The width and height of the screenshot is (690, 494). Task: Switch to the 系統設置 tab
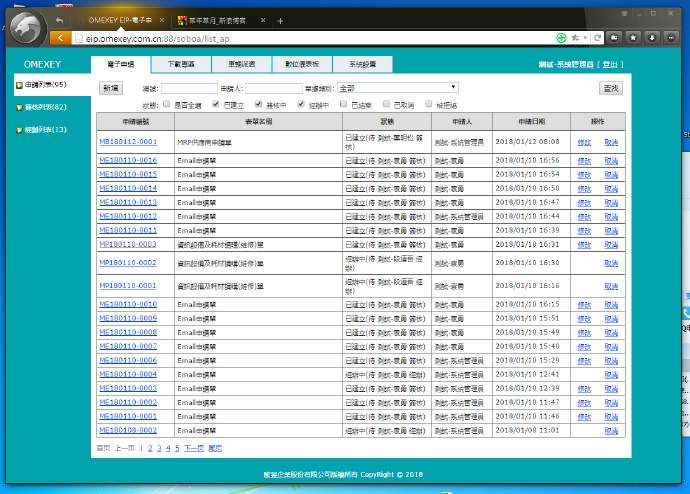click(363, 64)
